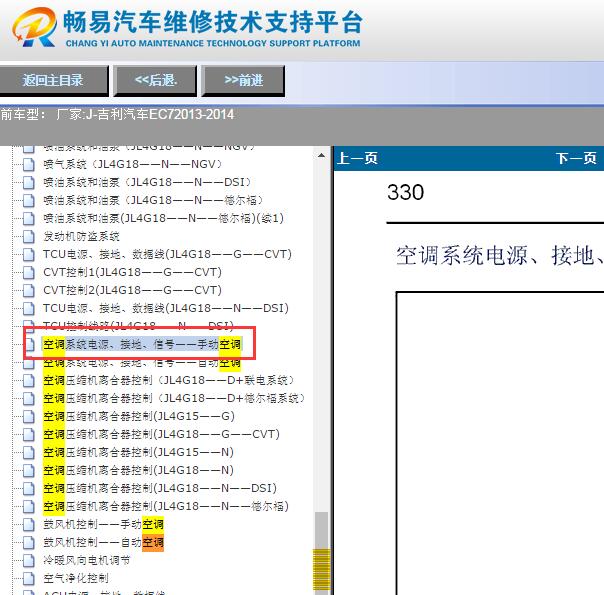The width and height of the screenshot is (604, 595).
Task: Click document icon beside CVT控制2(JL4G18——G——CVT)
Action: (x=29, y=290)
